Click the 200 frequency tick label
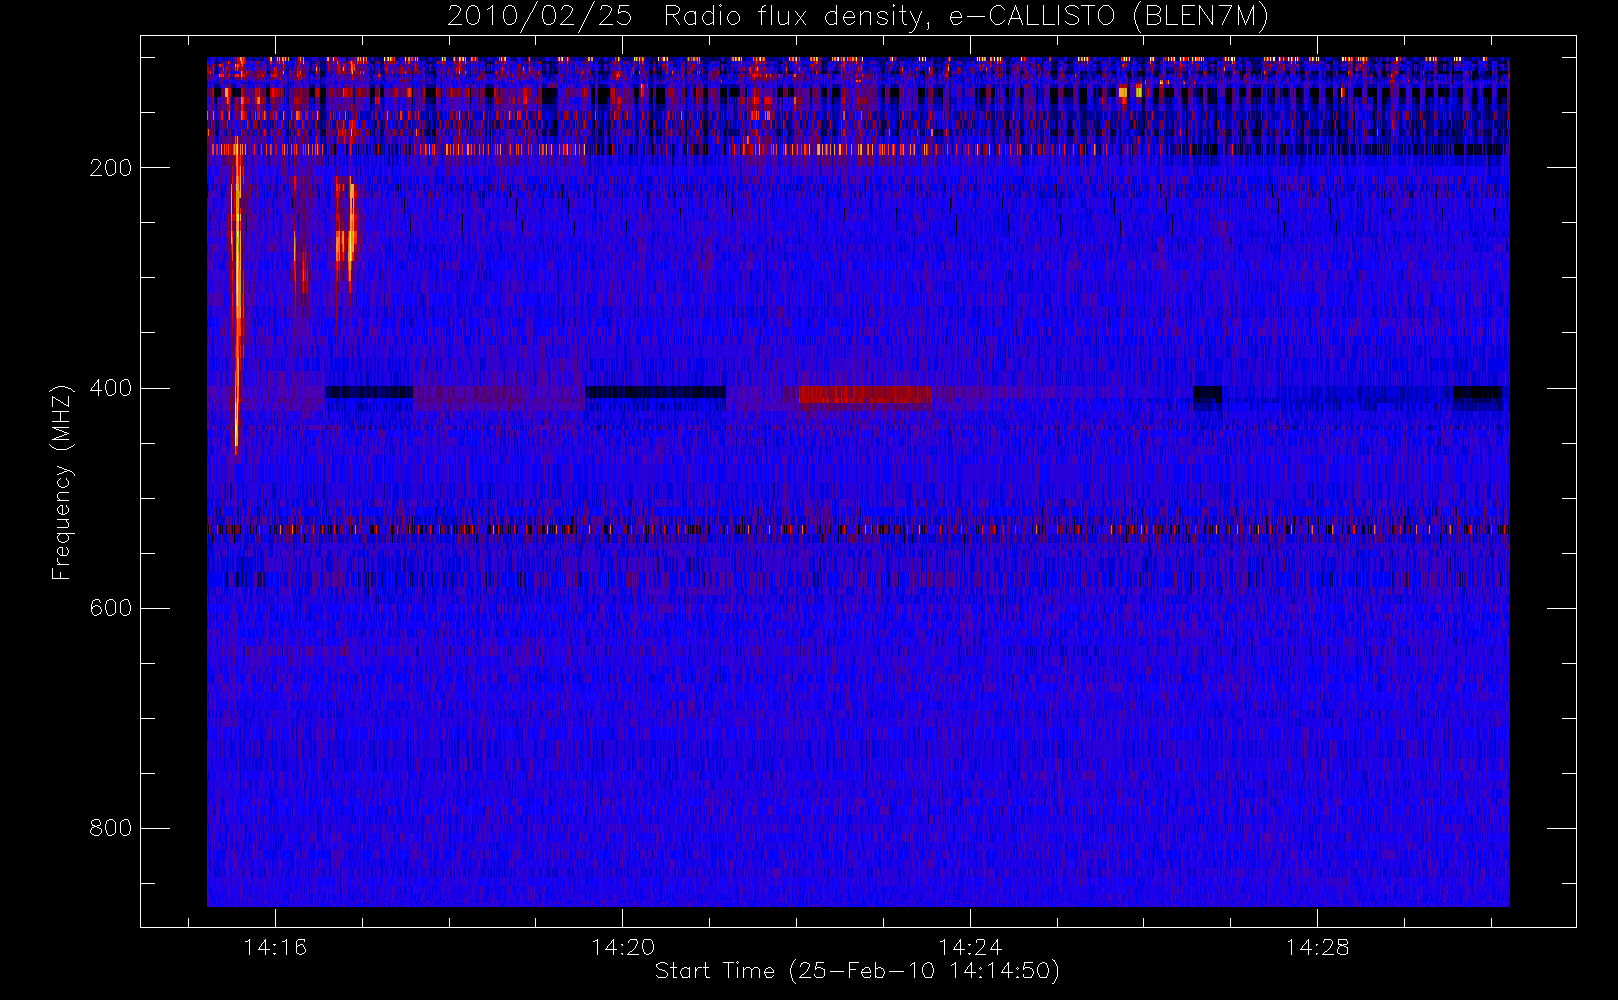 click(x=110, y=168)
